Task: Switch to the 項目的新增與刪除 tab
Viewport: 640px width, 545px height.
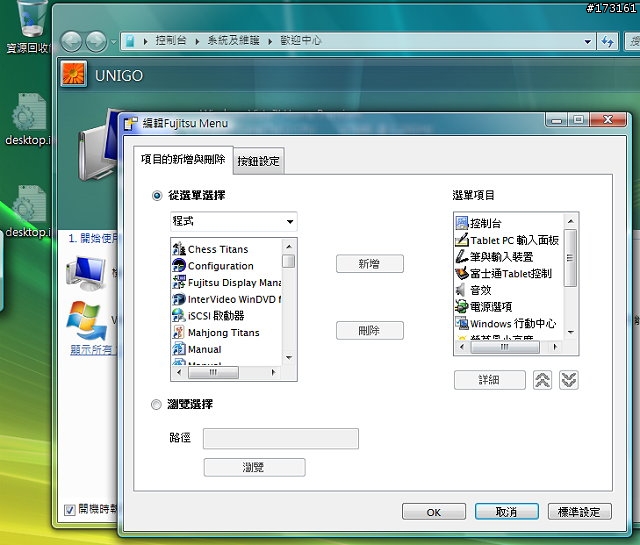Action: (183, 159)
